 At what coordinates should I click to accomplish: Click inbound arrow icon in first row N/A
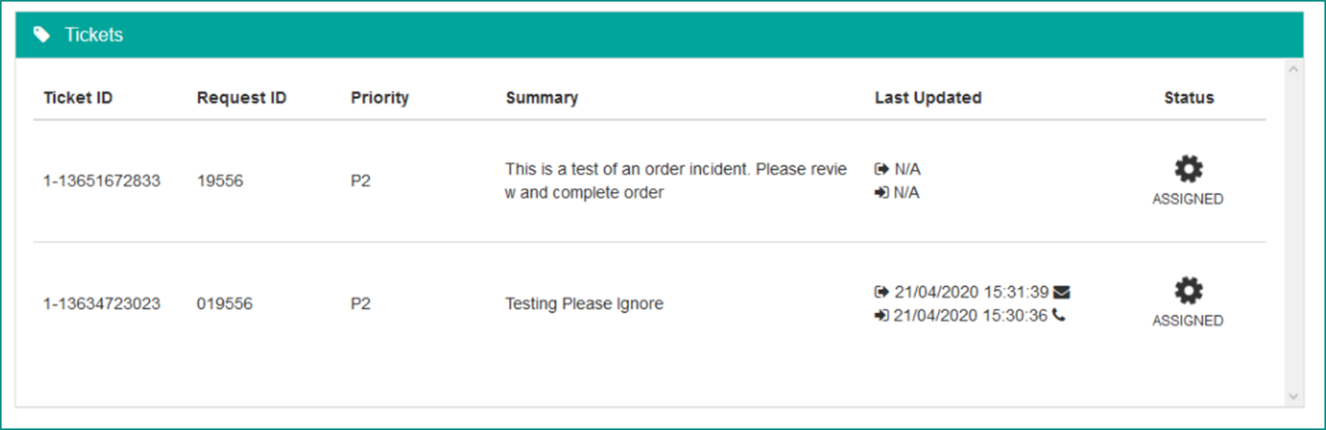[x=881, y=193]
